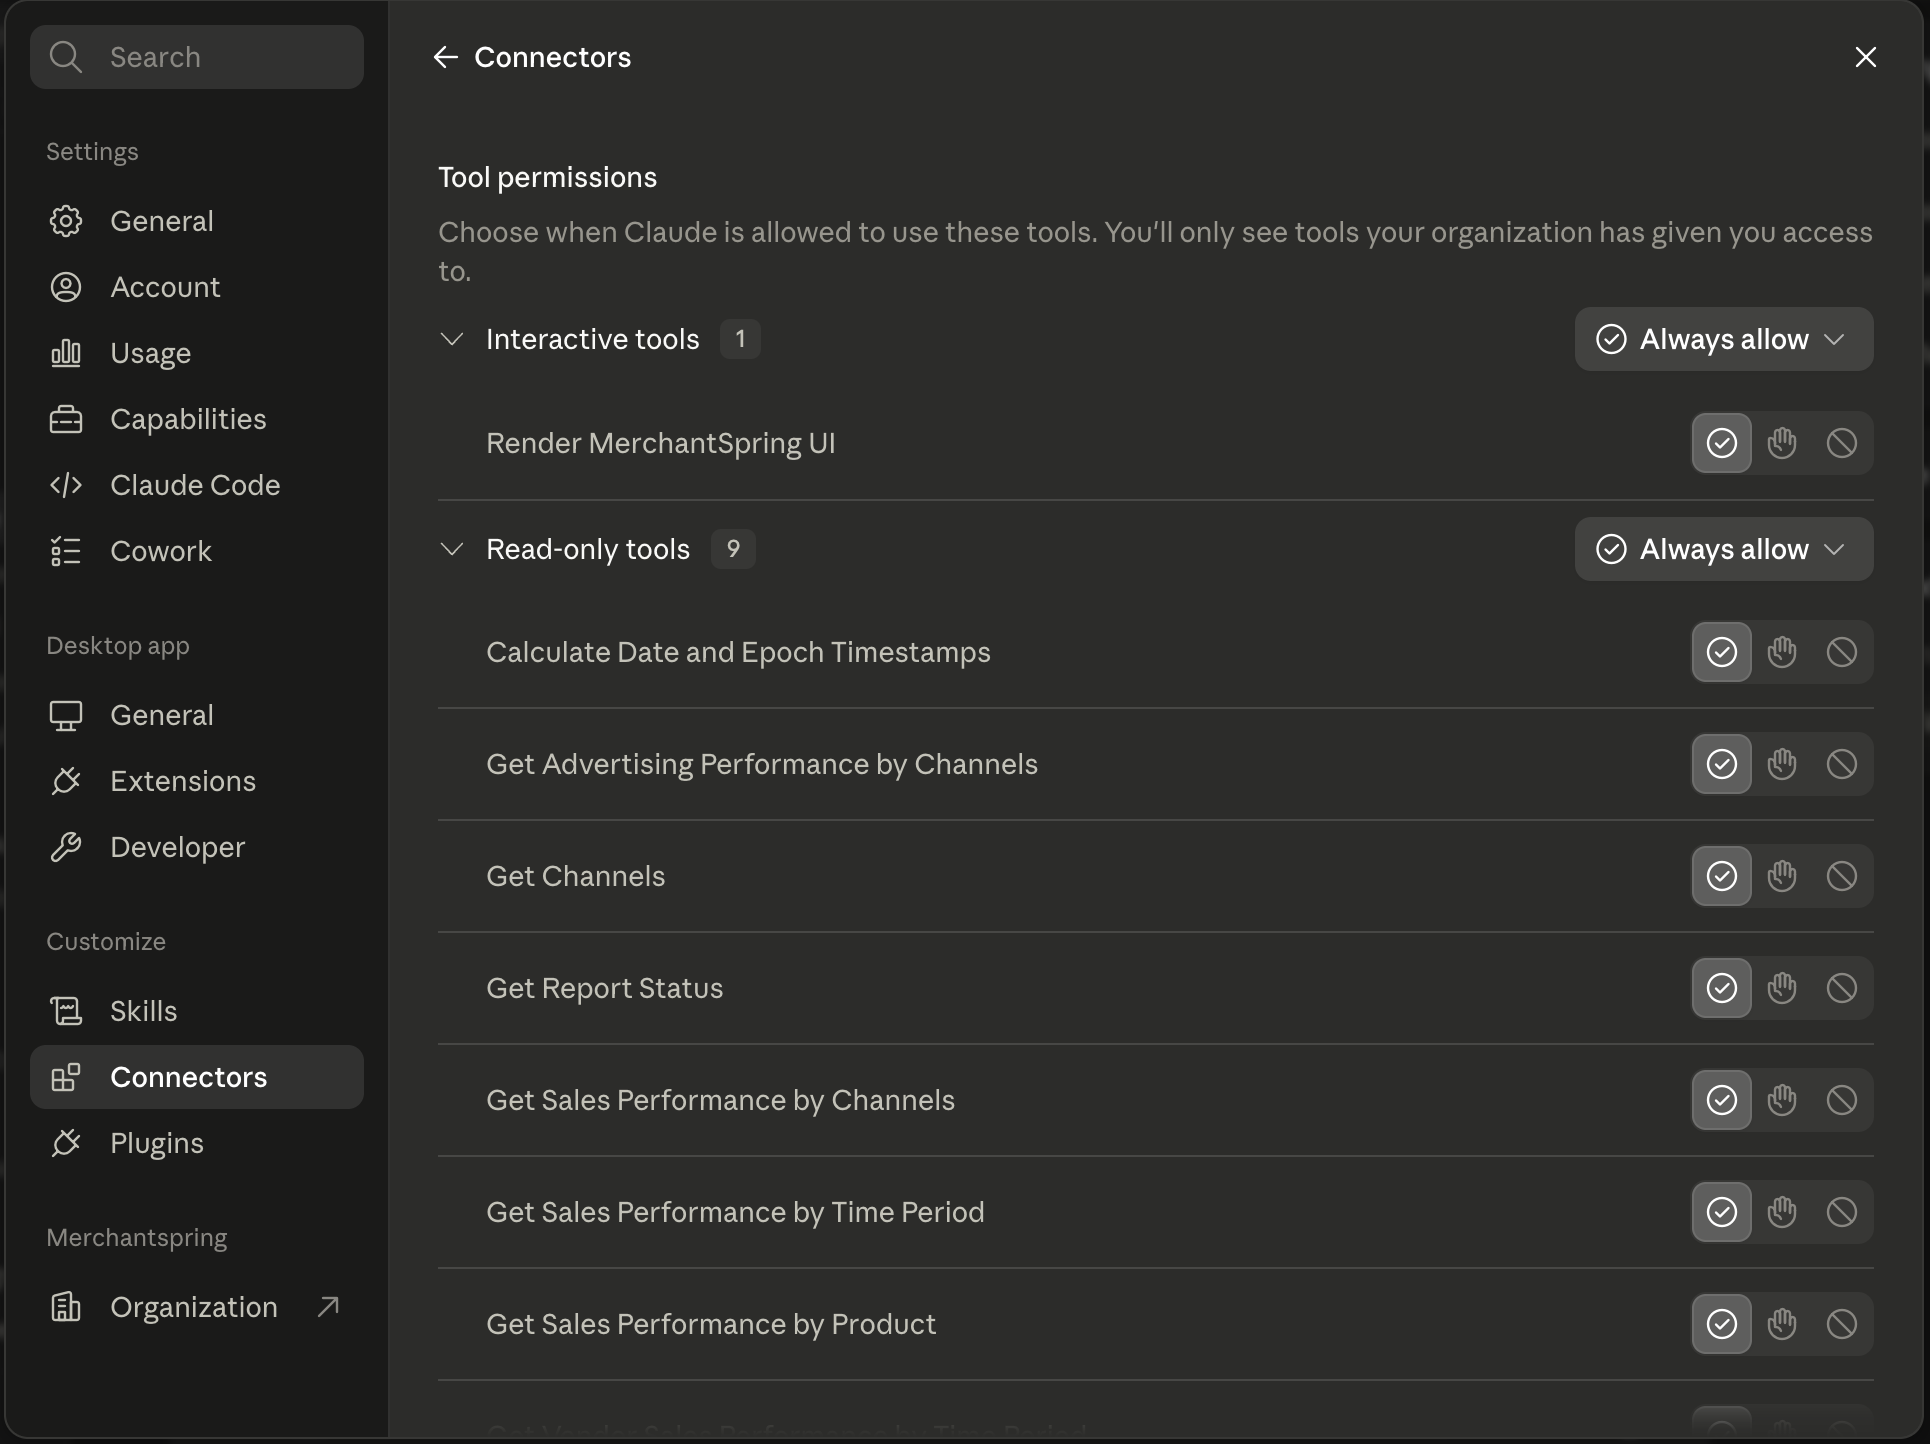Open Interactive tools Always allow dropdown
This screenshot has width=1930, height=1444.
pyautogui.click(x=1724, y=339)
